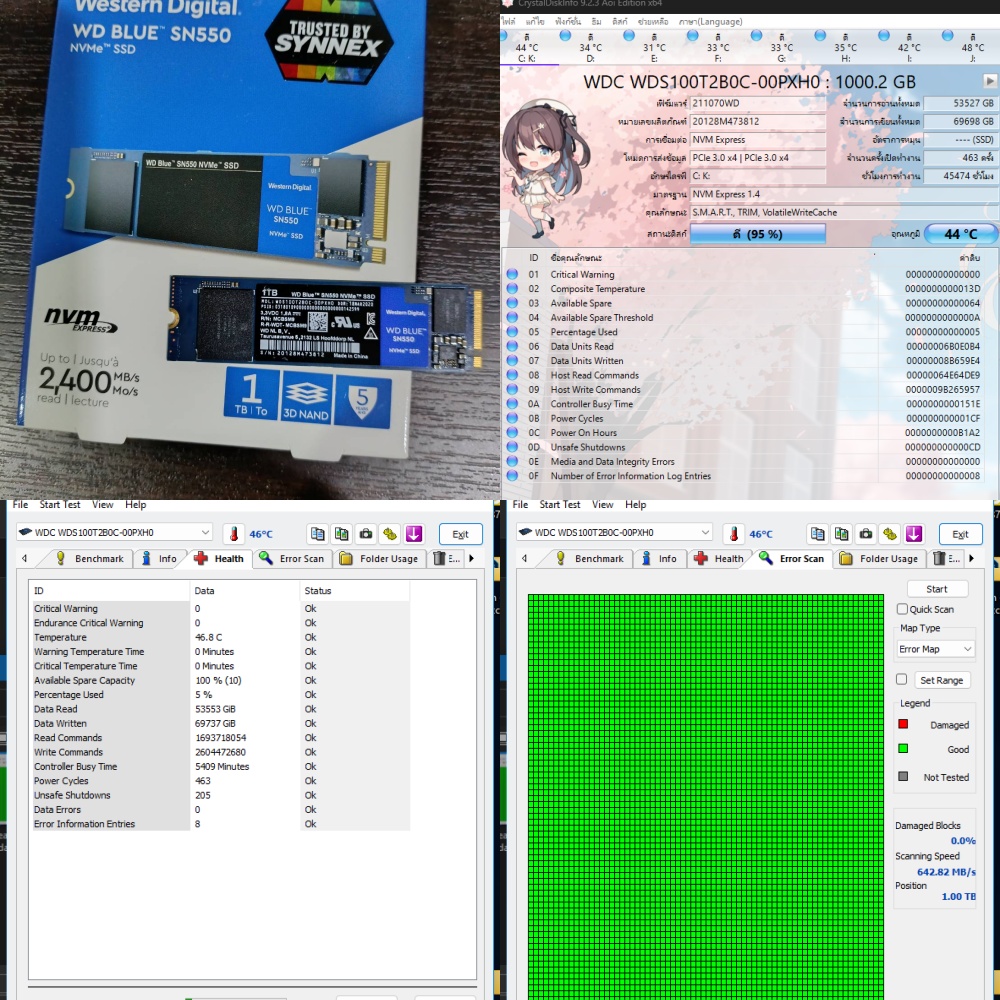Click copy-text icon in Error Scan window
The width and height of the screenshot is (1000, 1000).
click(818, 534)
